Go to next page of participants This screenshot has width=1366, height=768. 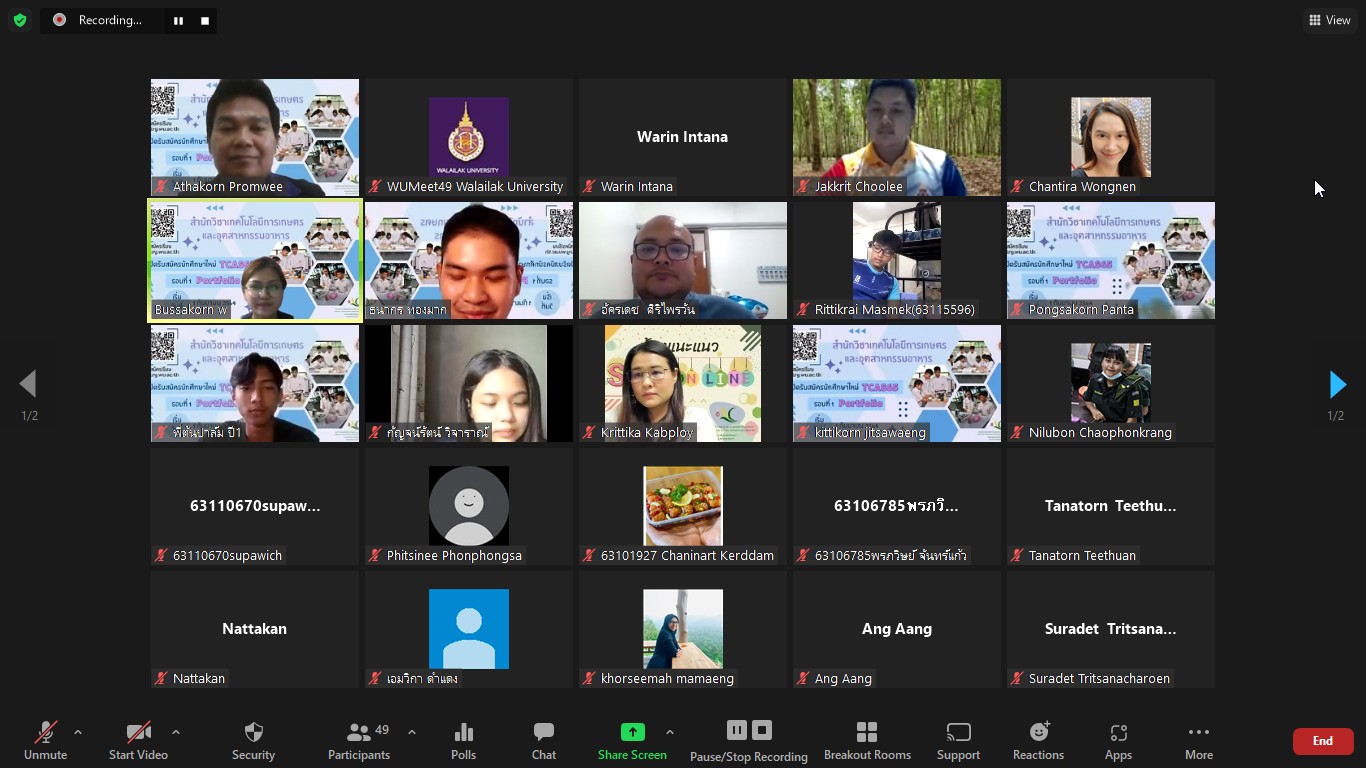(1337, 384)
